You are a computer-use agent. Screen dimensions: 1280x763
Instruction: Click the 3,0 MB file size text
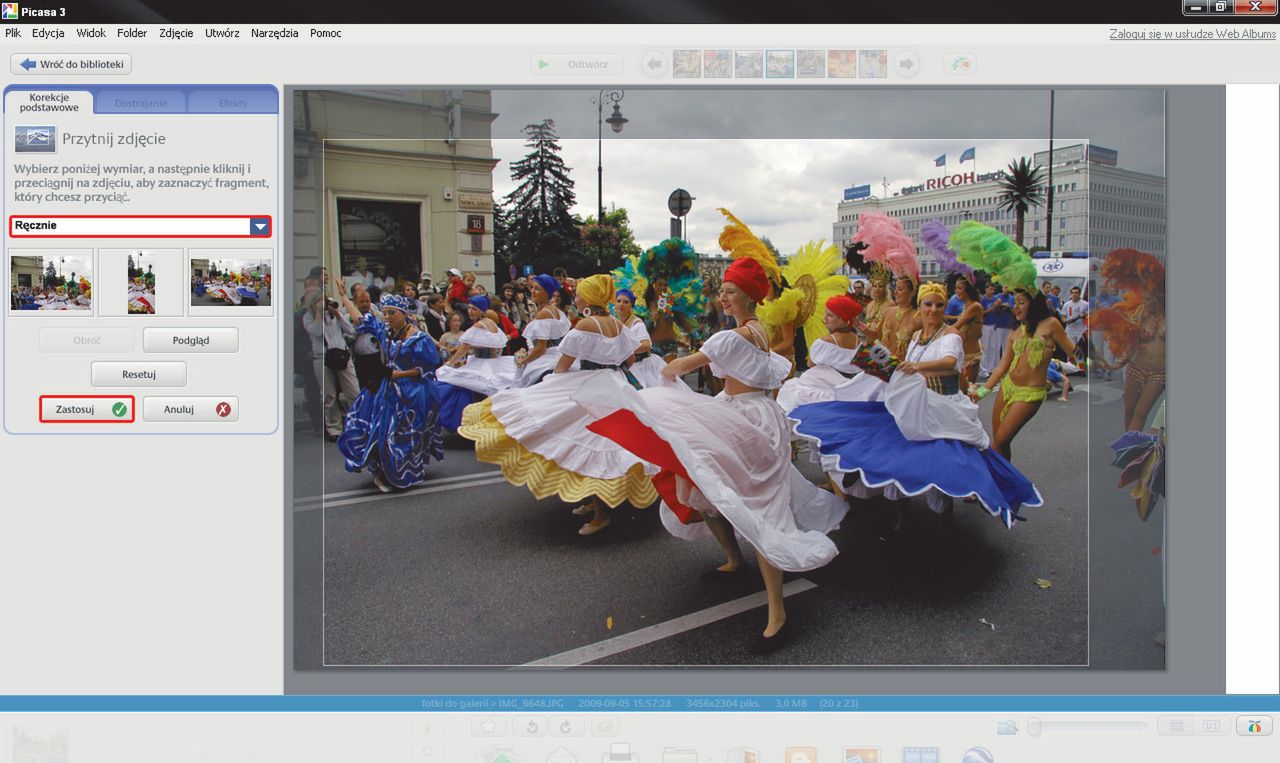(x=791, y=703)
